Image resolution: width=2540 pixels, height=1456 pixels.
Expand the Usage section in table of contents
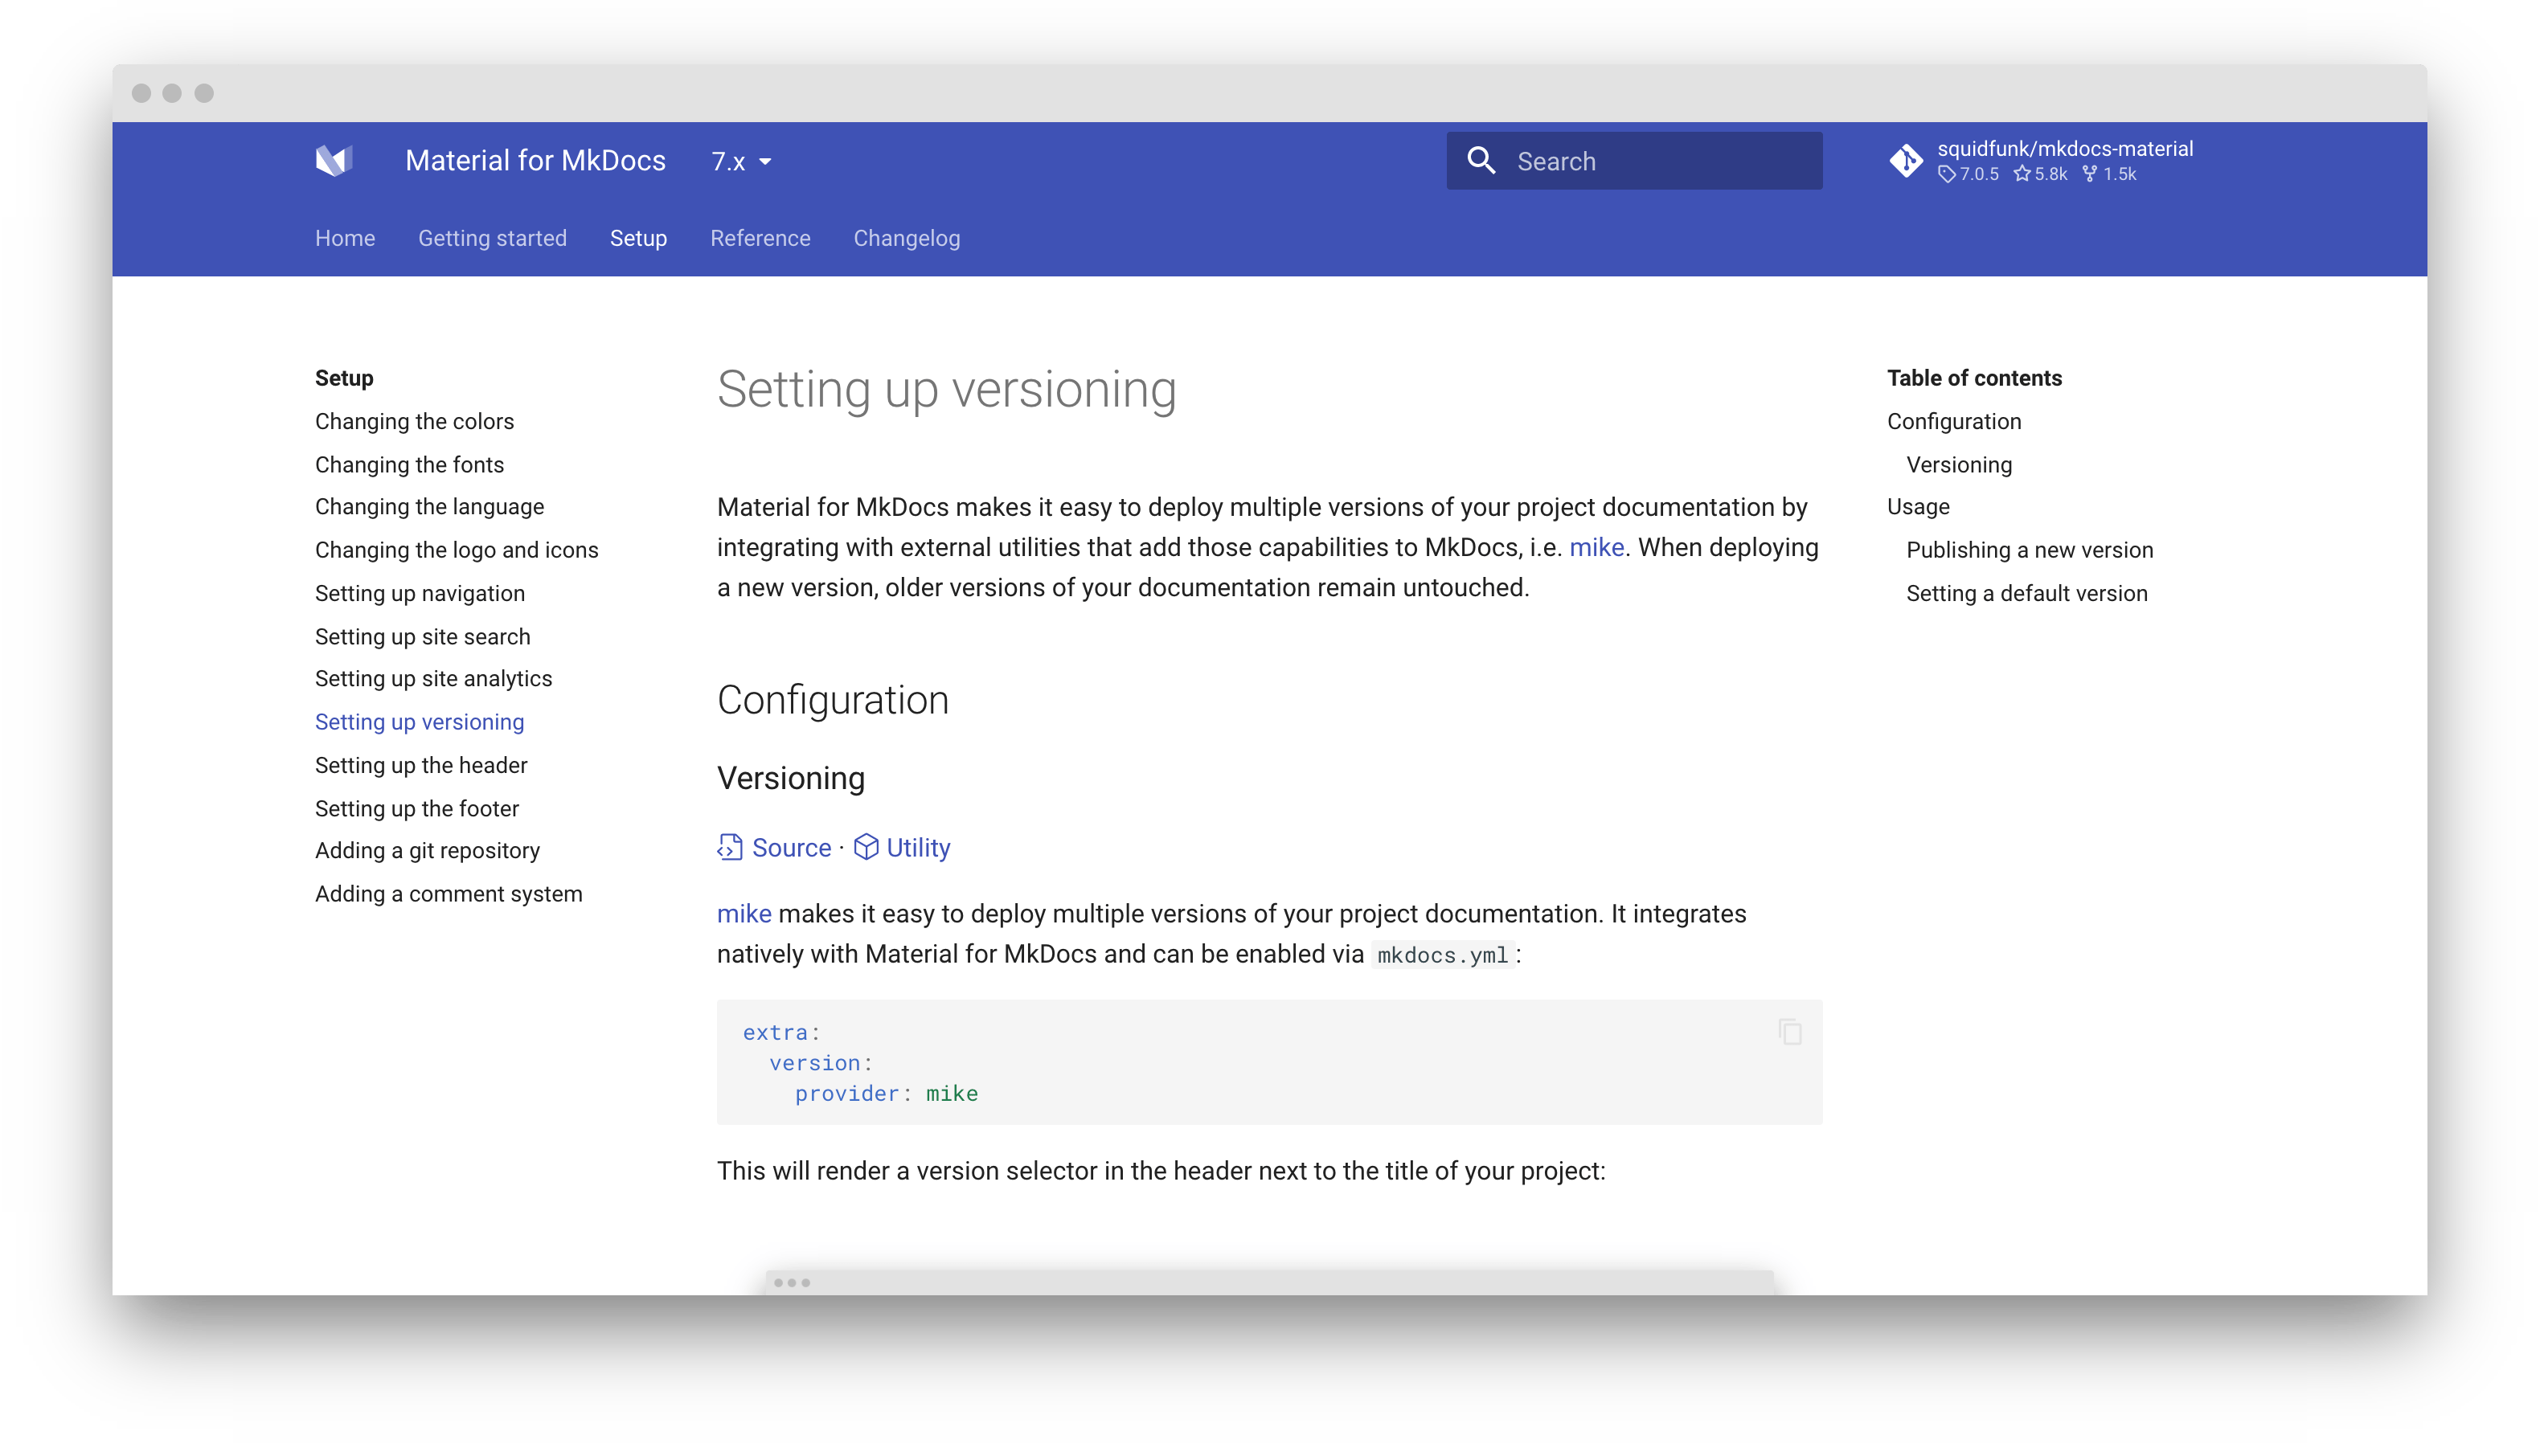point(1917,507)
